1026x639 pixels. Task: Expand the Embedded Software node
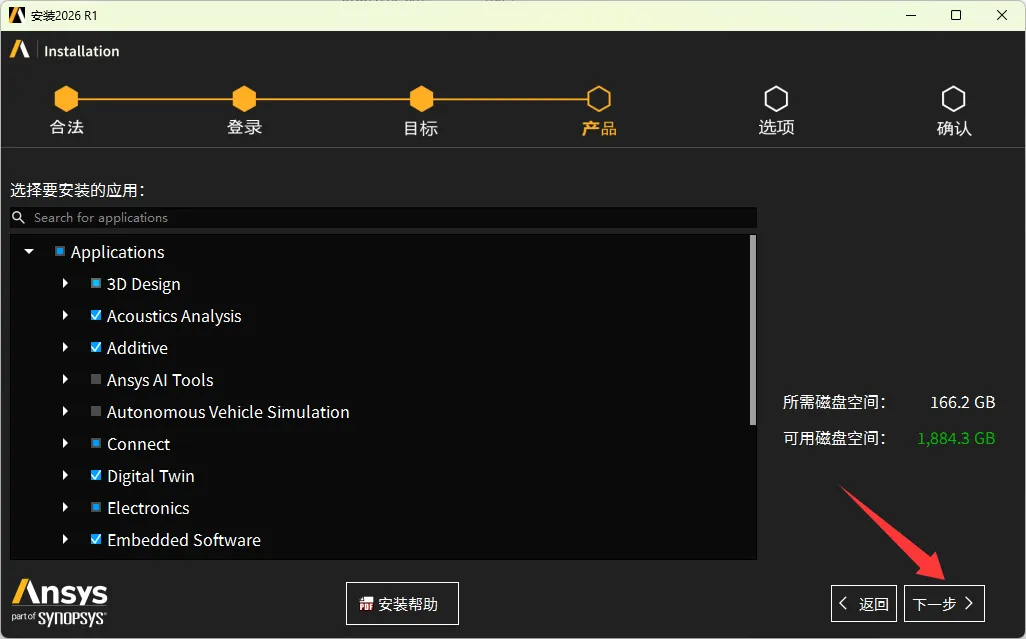[x=65, y=540]
